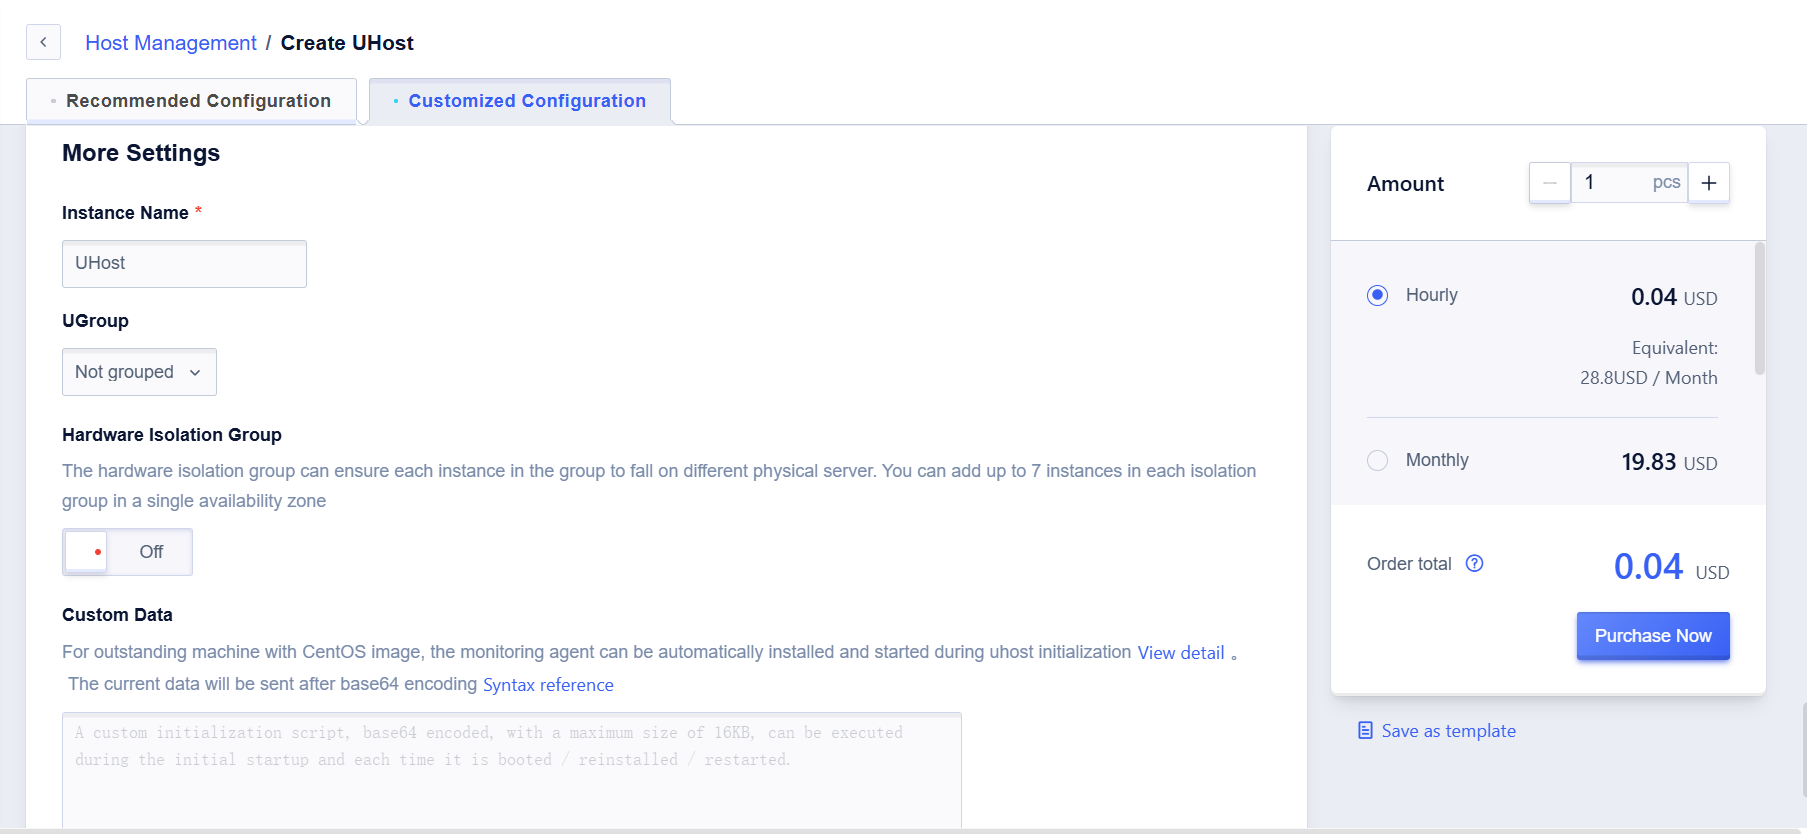Select the Hourly billing option

click(x=1377, y=295)
